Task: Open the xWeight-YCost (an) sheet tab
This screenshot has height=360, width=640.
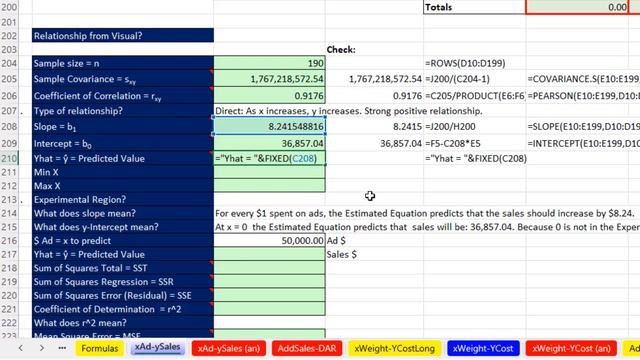Action: pos(571,348)
